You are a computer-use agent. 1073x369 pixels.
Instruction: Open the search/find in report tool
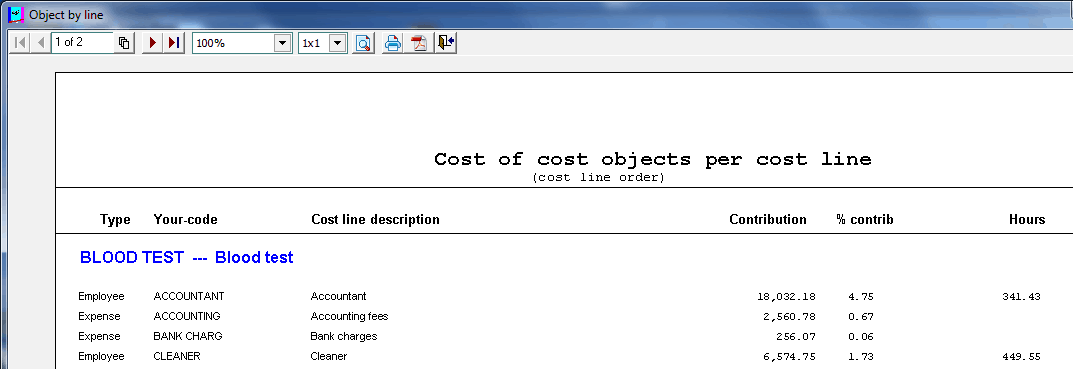363,43
